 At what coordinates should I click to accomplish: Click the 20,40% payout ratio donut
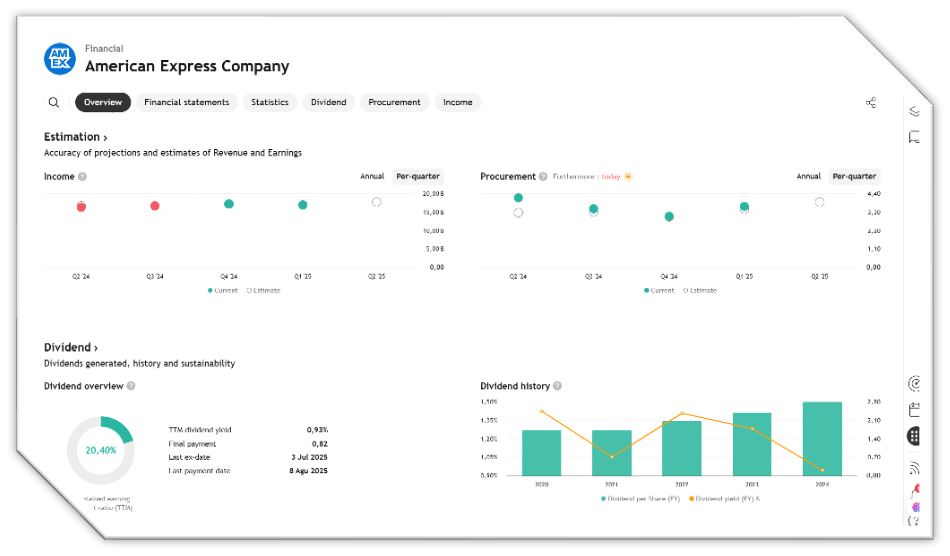click(101, 450)
